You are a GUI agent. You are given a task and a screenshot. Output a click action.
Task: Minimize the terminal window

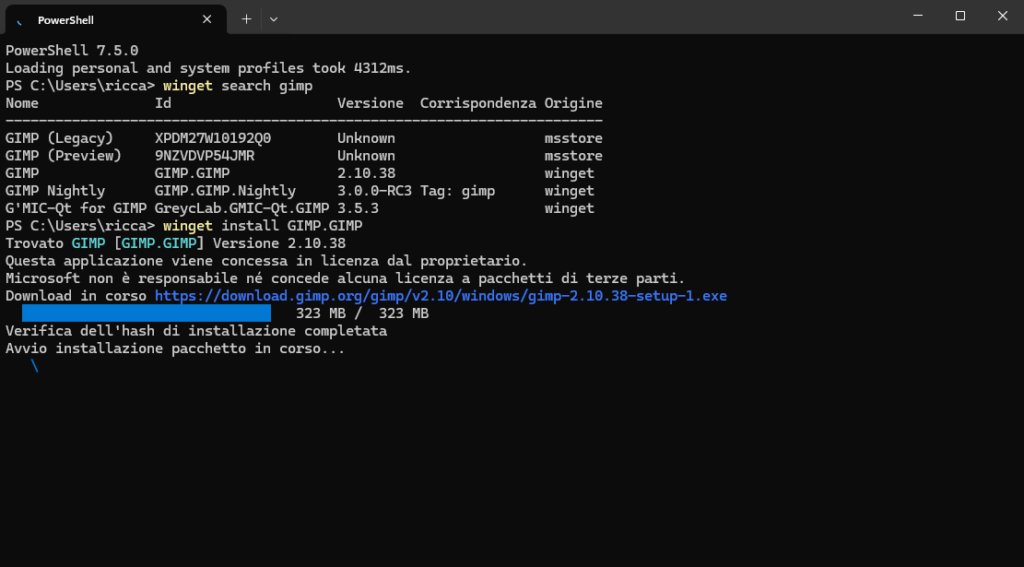pyautogui.click(x=918, y=16)
